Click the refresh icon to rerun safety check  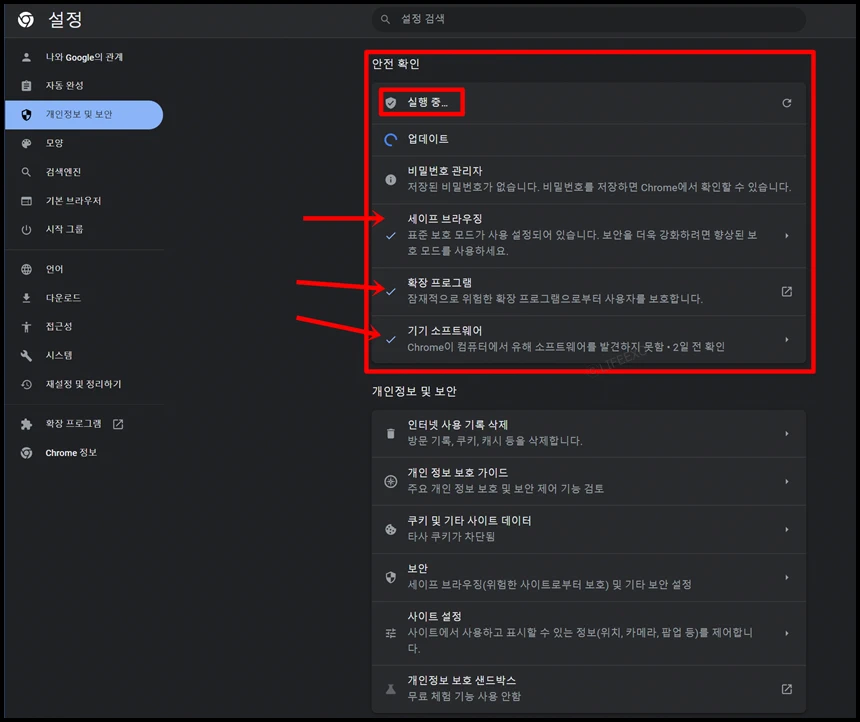[787, 103]
